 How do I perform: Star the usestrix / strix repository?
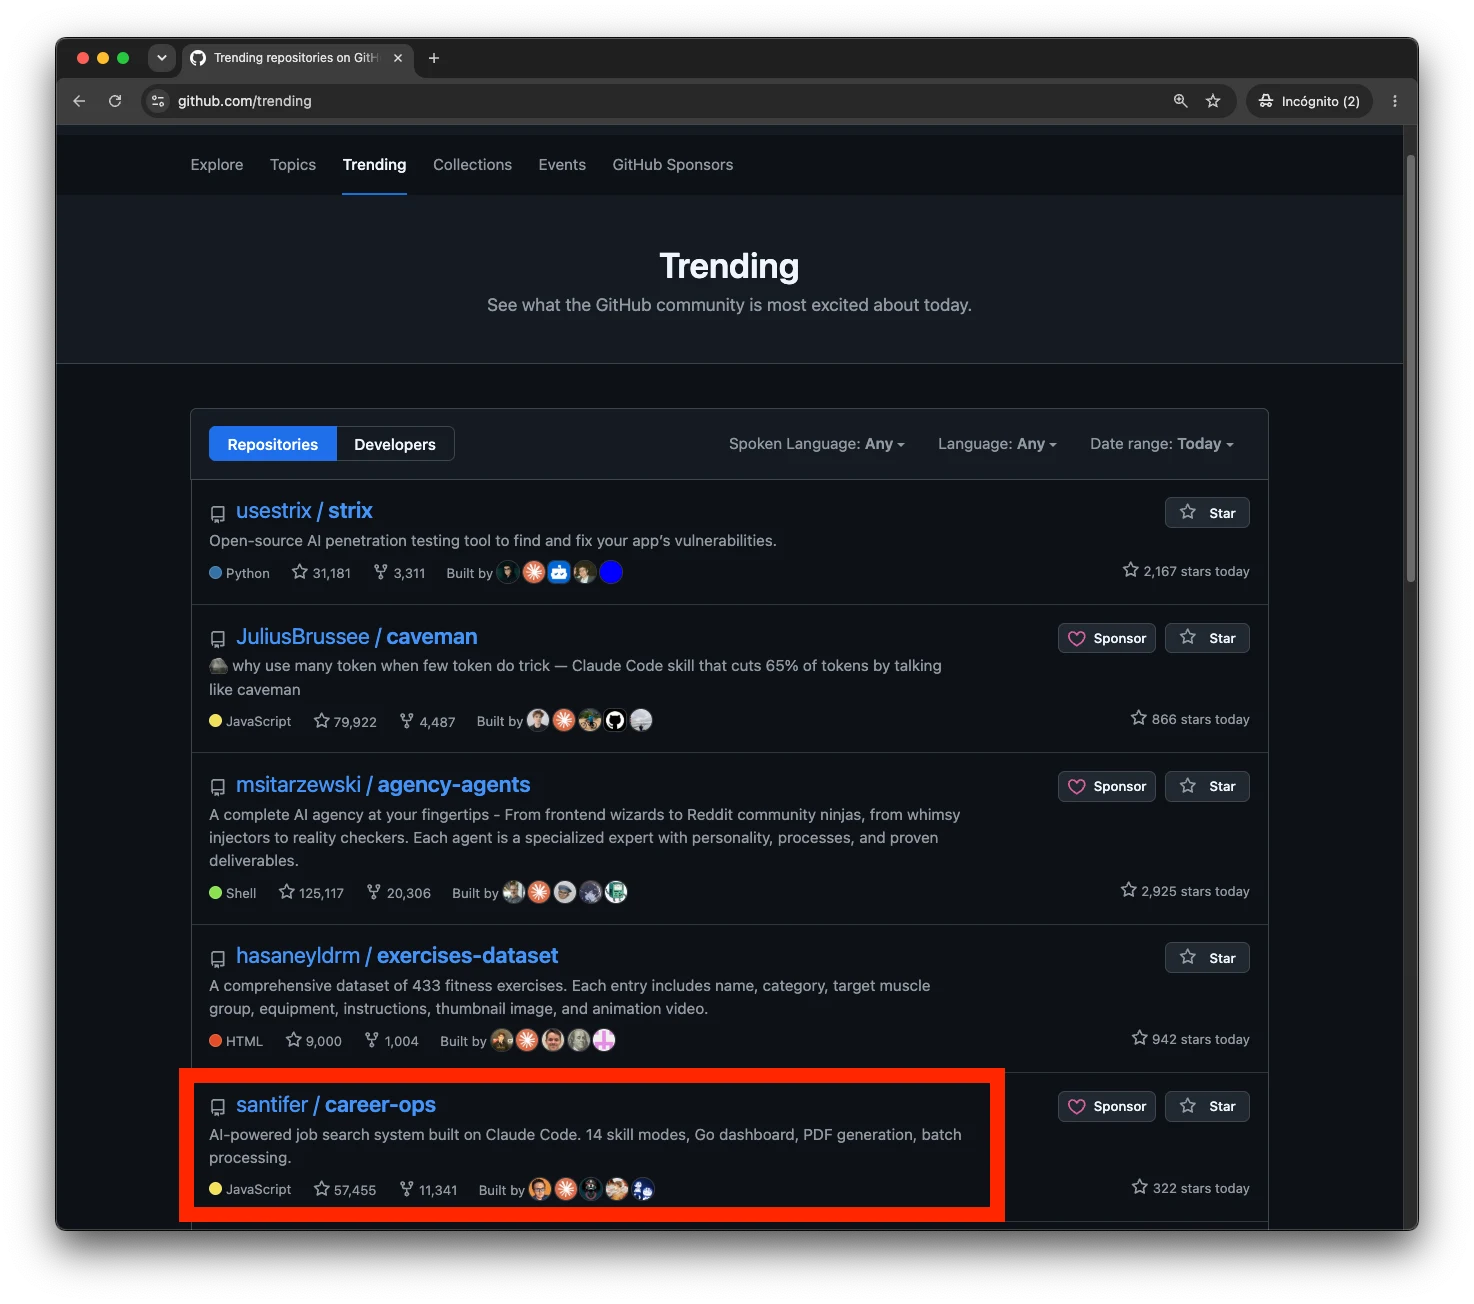[1207, 513]
